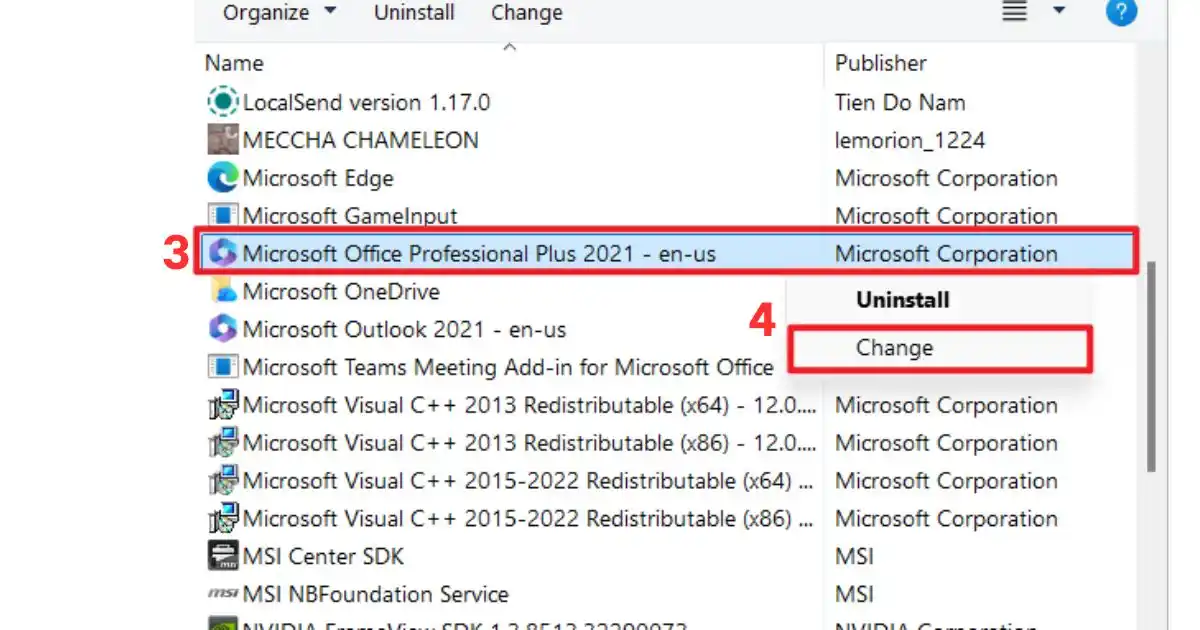
Task: Click MSI publisher for MSI Center SDK
Action: 854,556
